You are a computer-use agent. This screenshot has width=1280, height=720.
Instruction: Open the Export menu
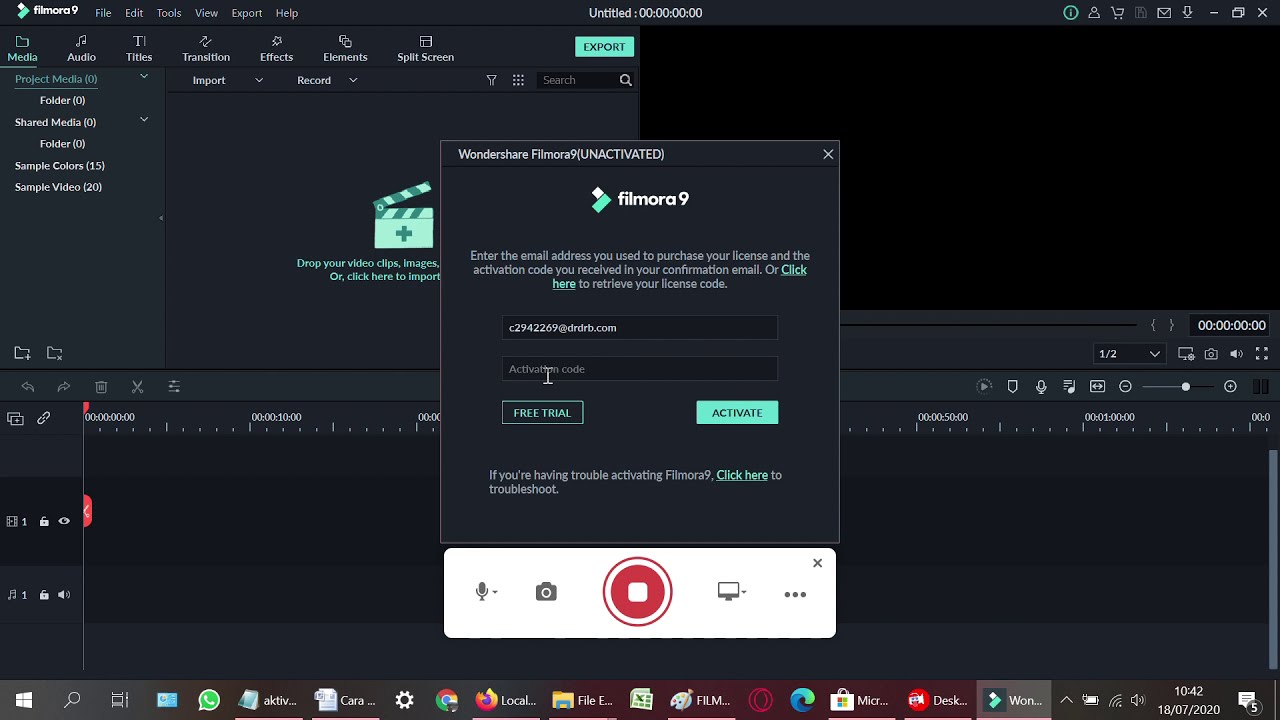(246, 13)
